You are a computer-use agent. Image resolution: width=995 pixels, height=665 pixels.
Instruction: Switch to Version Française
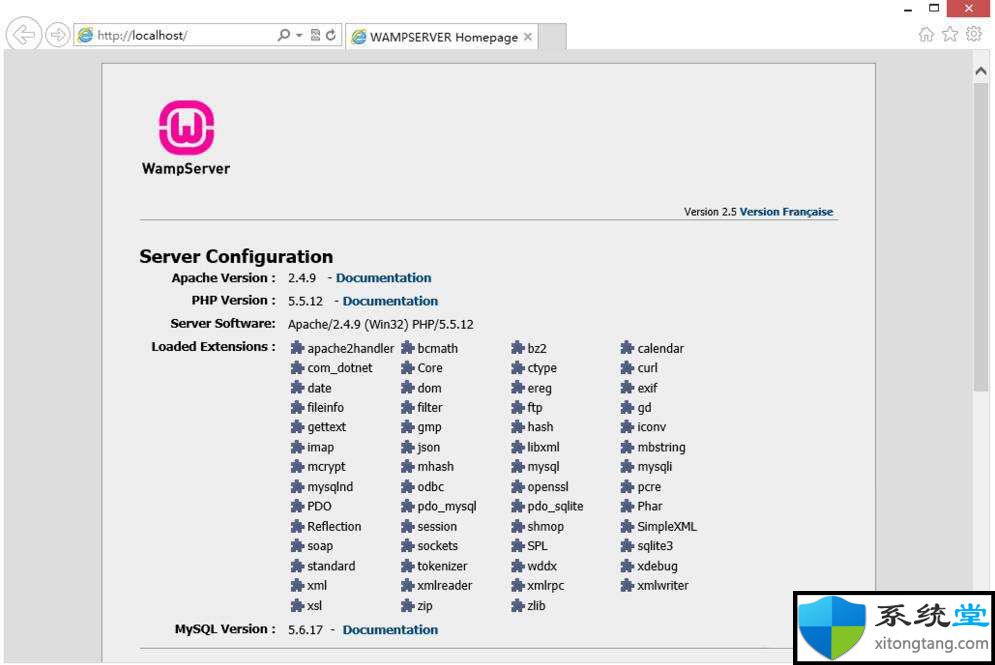(x=786, y=212)
